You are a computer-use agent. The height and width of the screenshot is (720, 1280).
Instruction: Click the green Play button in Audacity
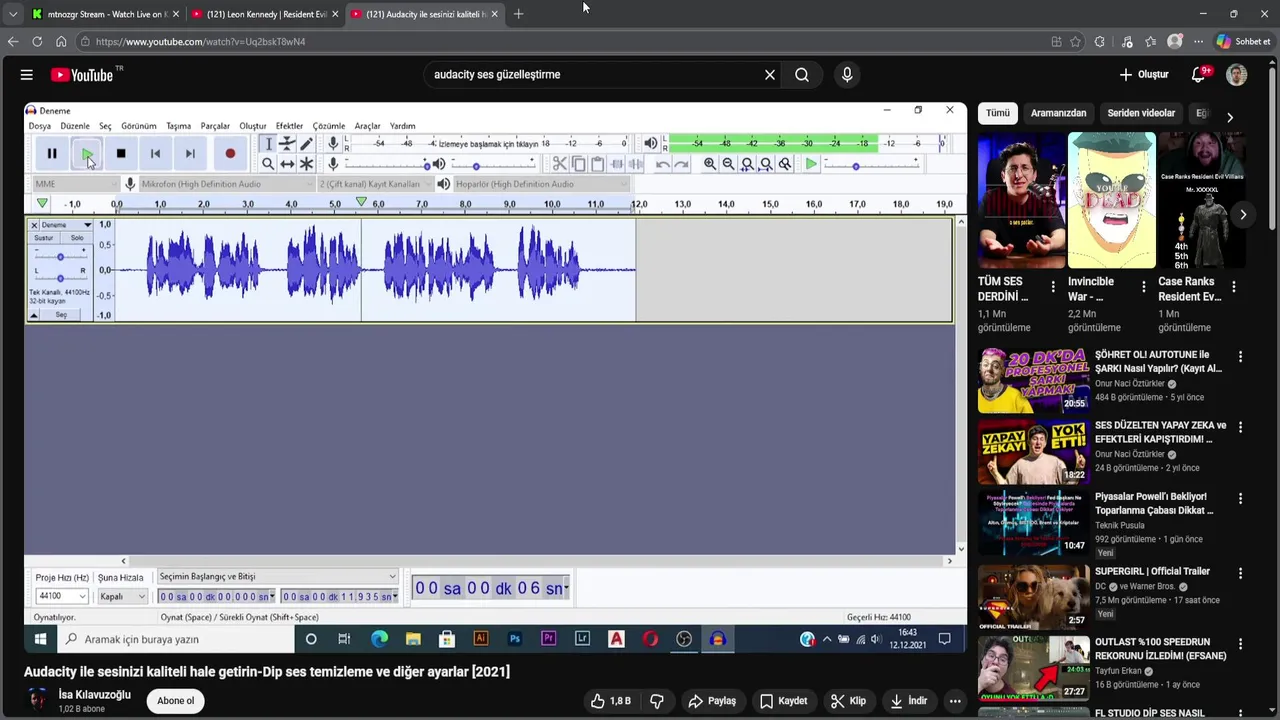pyautogui.click(x=87, y=153)
